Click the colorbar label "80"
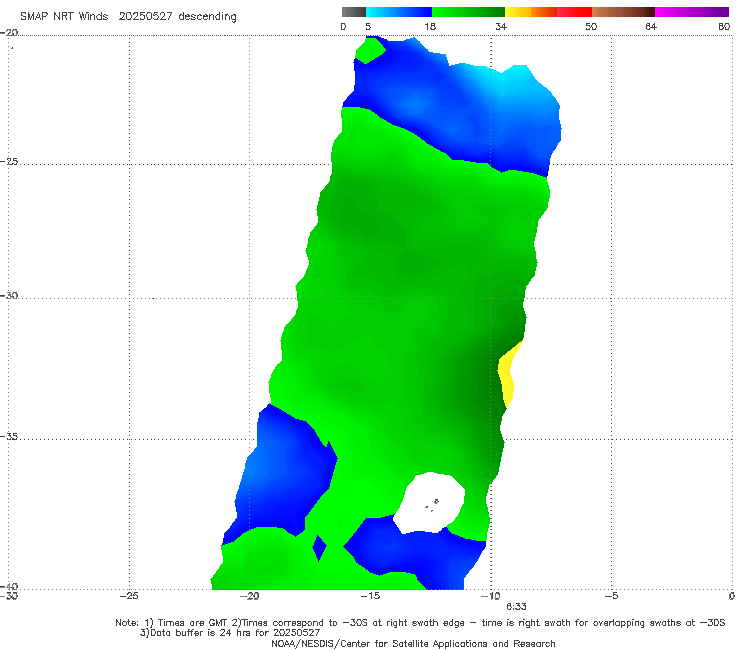The width and height of the screenshot is (740, 650). point(724,27)
